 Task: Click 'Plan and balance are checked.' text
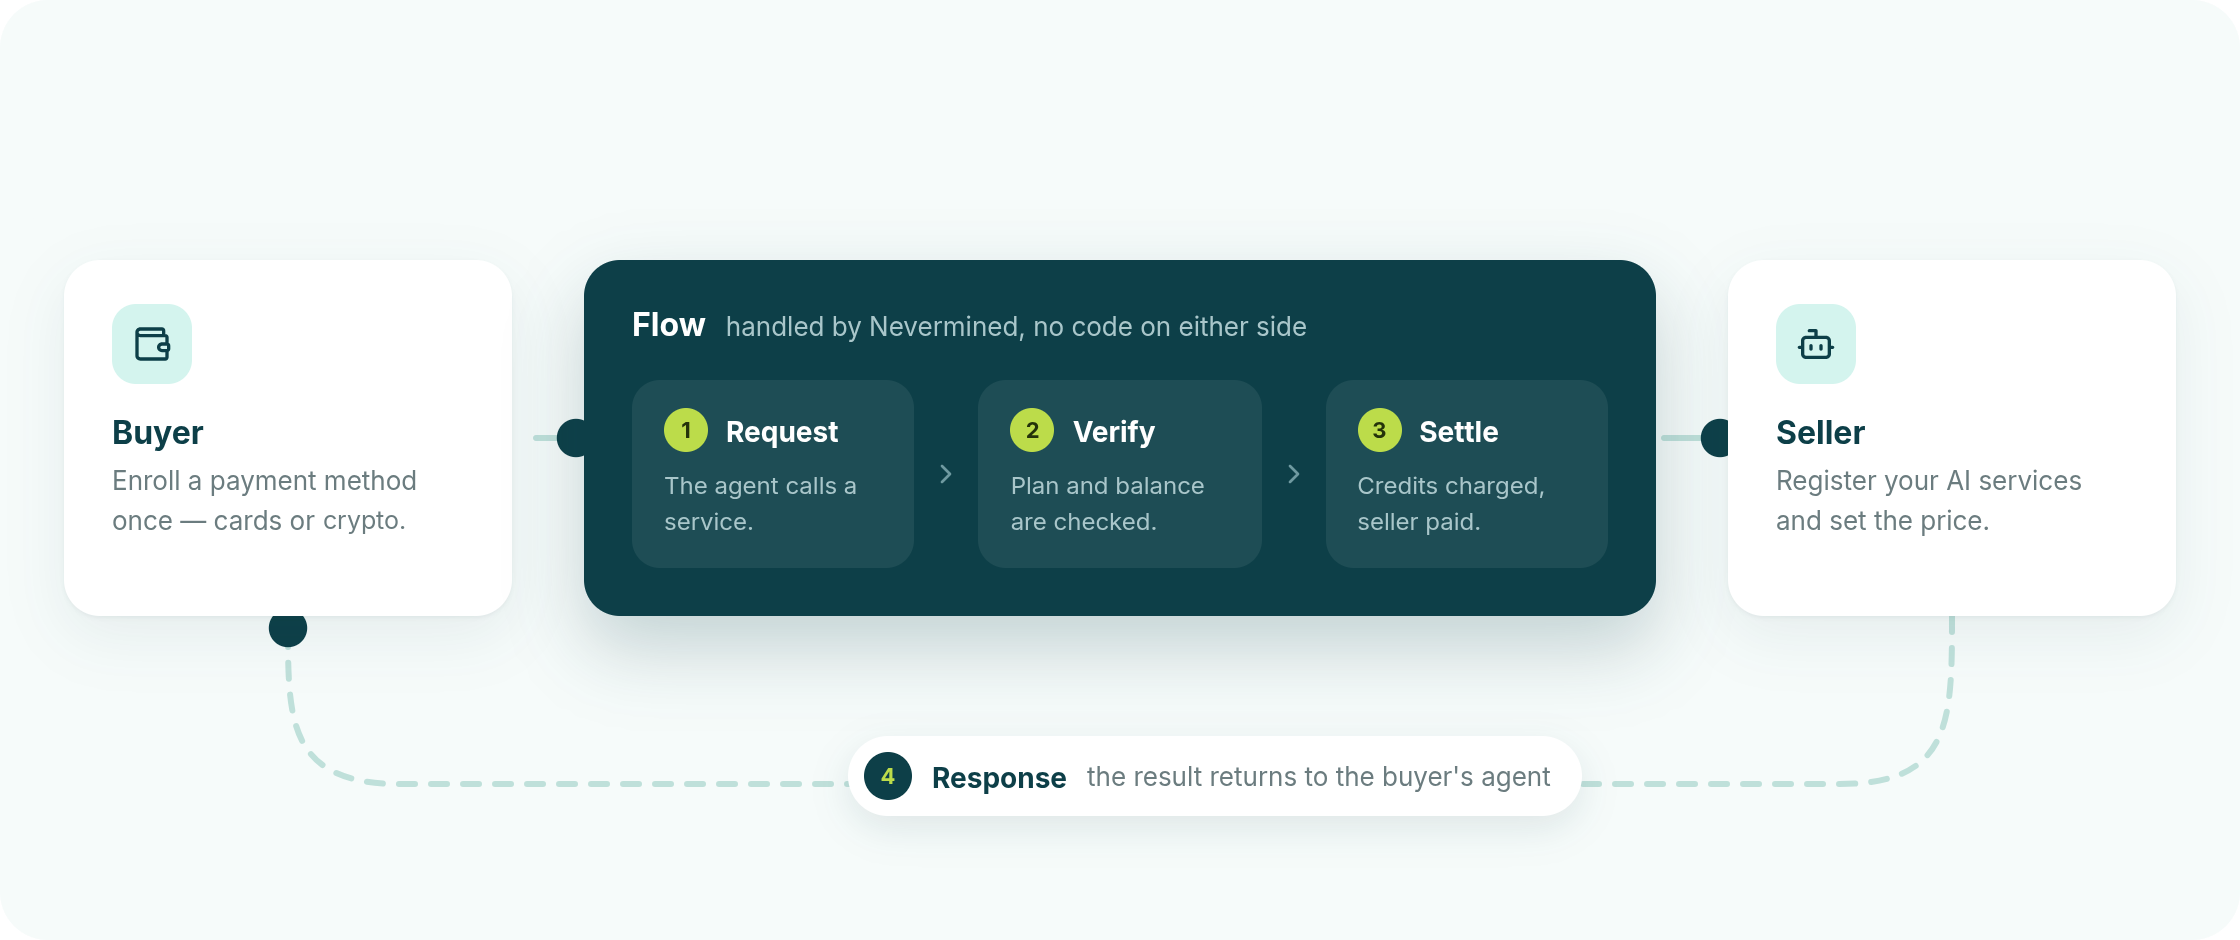tap(1107, 504)
